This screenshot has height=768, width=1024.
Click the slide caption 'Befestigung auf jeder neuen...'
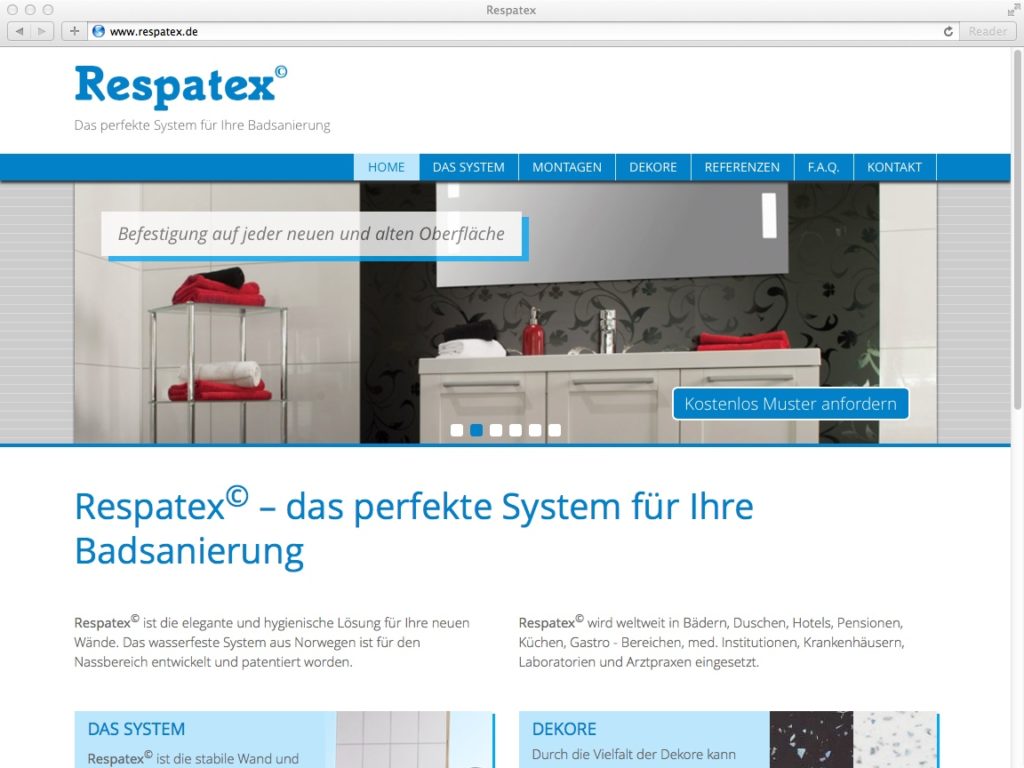[x=312, y=234]
